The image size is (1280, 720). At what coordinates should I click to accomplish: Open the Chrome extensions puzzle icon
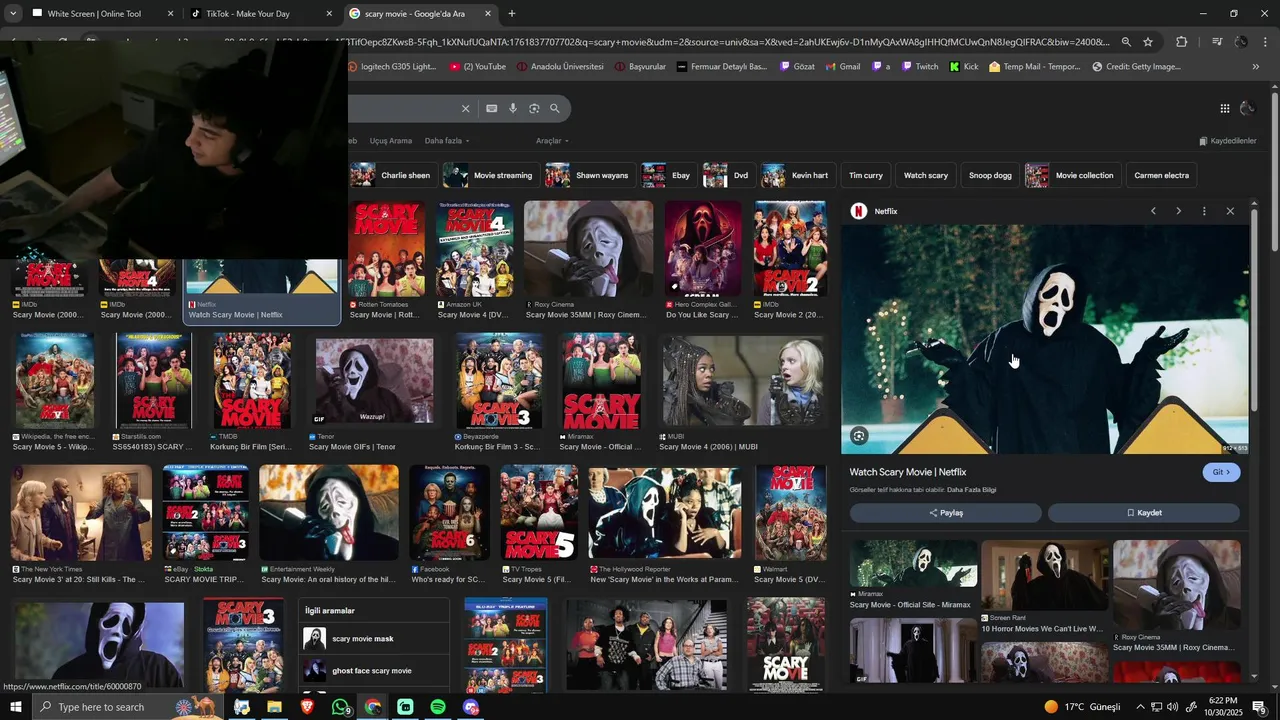coord(1182,42)
